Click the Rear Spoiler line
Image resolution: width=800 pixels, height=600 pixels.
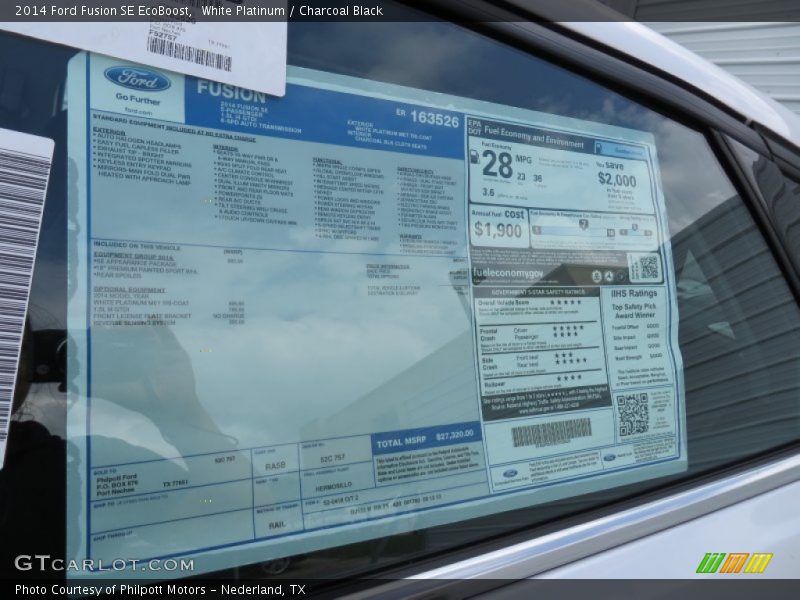tap(117, 276)
